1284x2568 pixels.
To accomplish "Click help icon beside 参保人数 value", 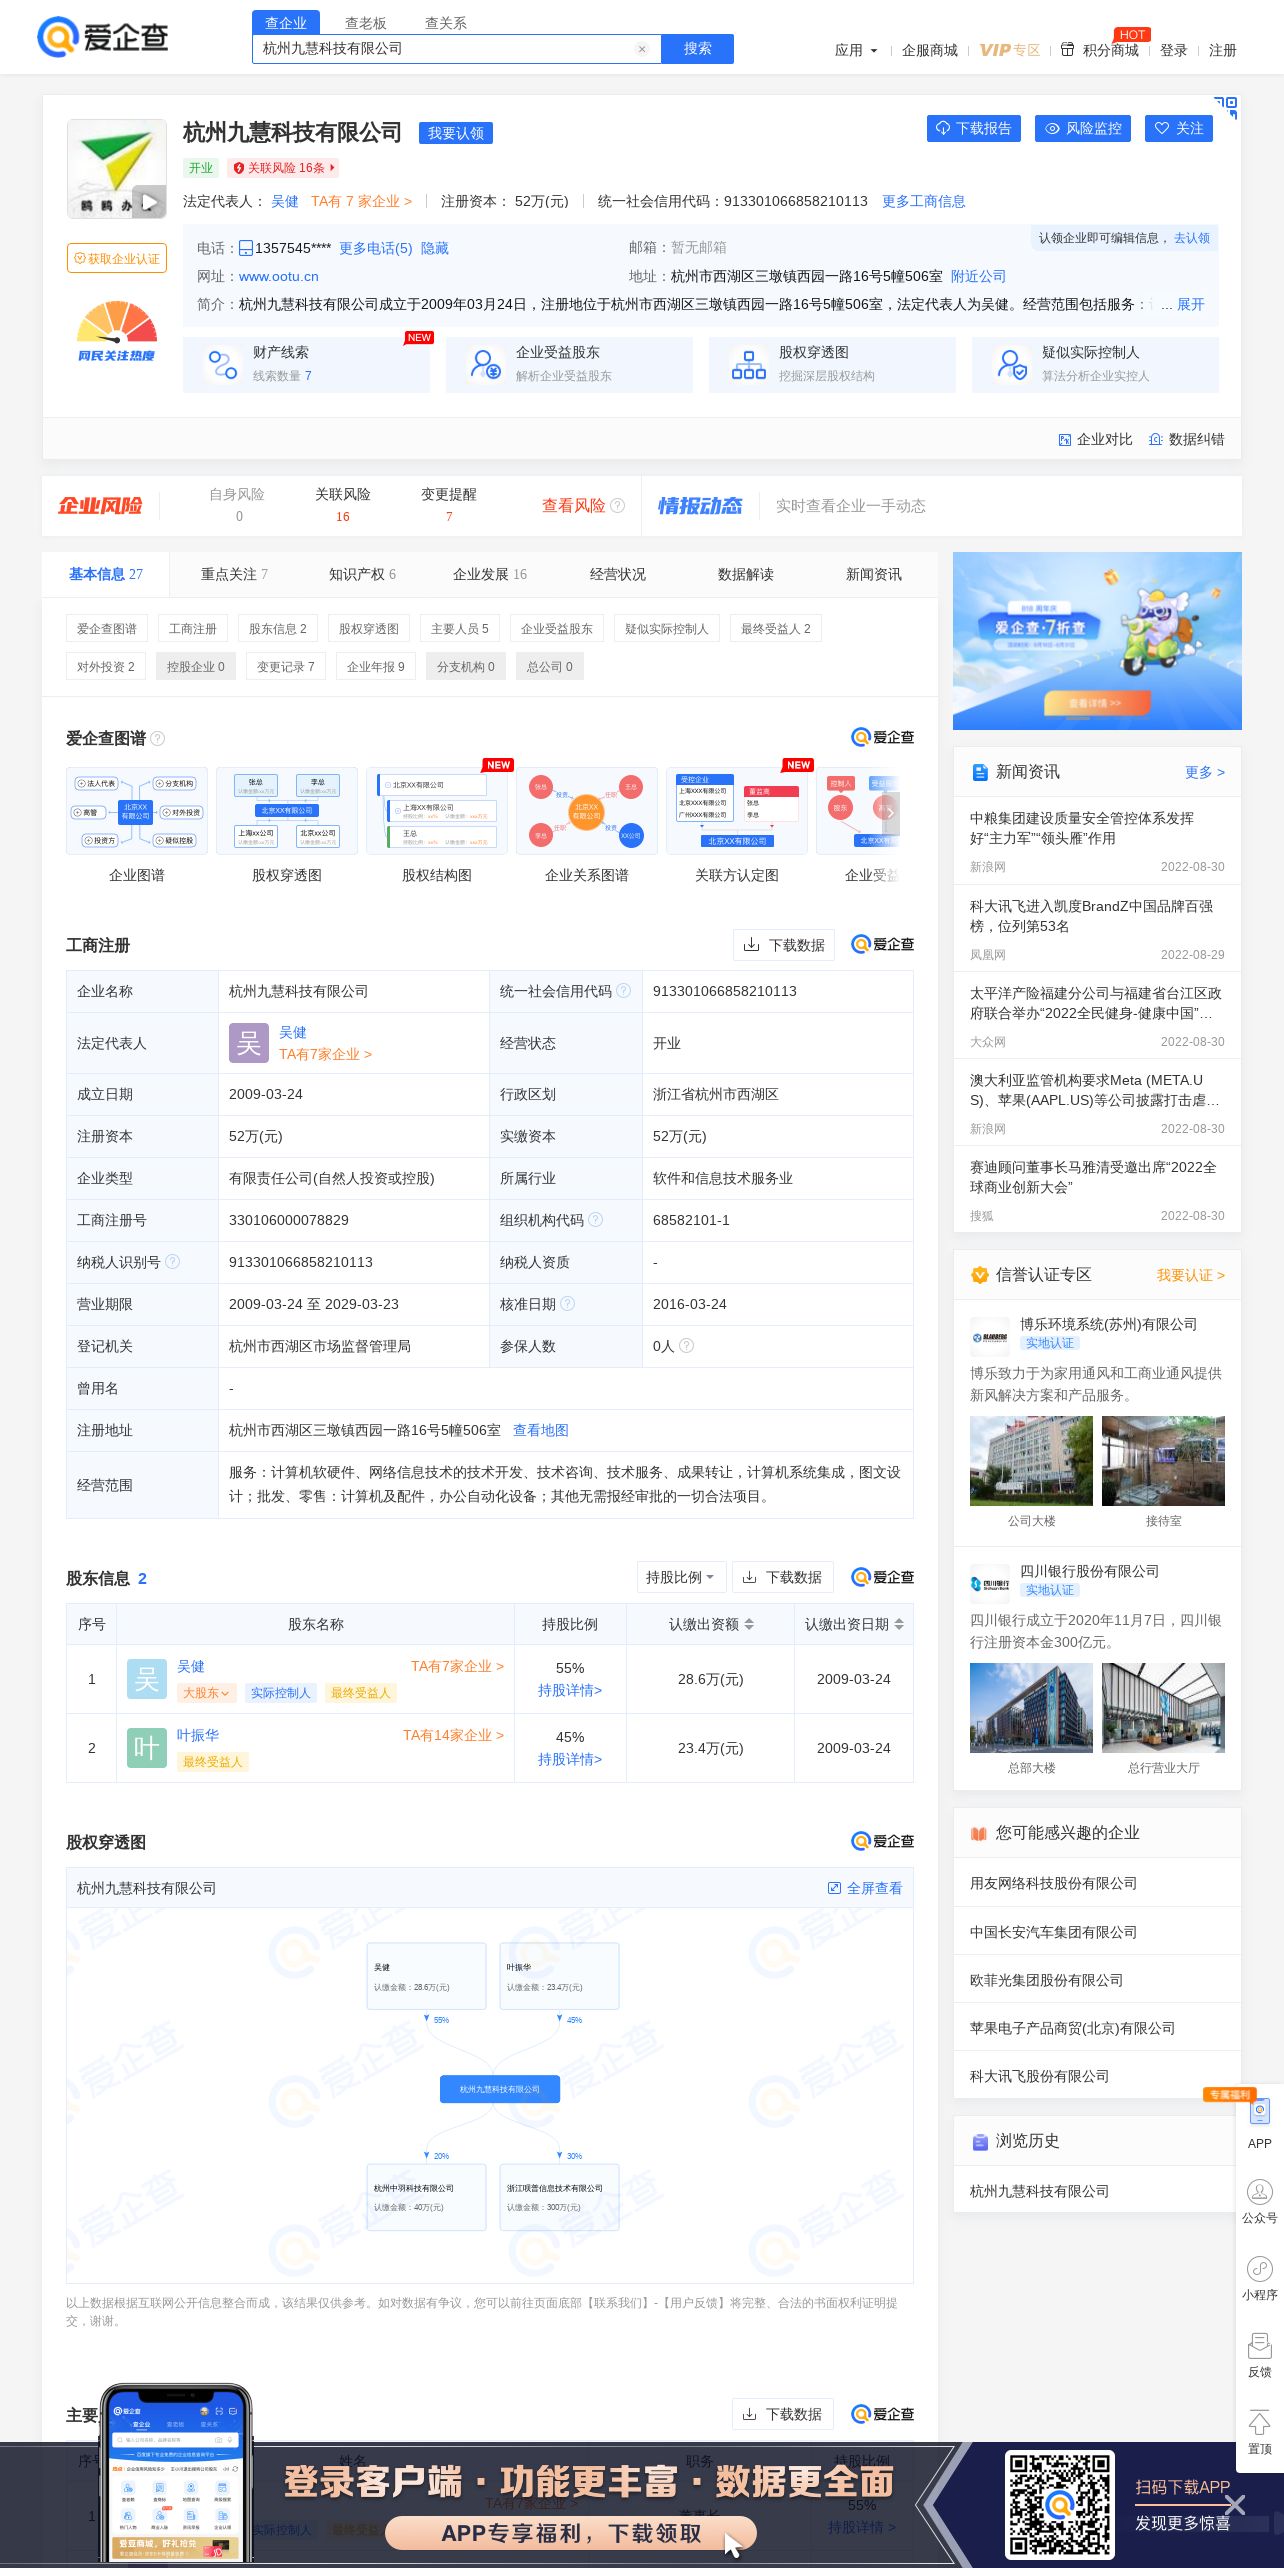I will click(687, 1346).
